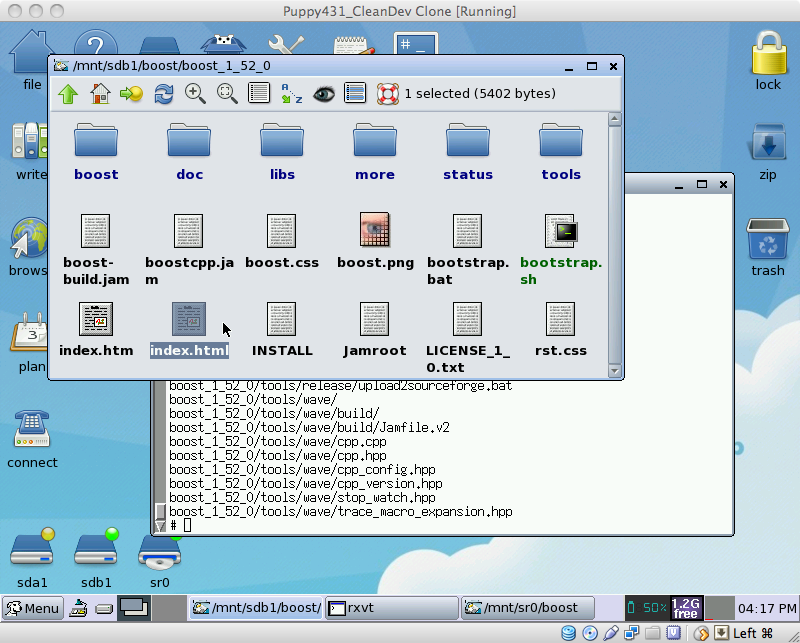Open the Menu button in taskbar
The height and width of the screenshot is (643, 800).
32,607
